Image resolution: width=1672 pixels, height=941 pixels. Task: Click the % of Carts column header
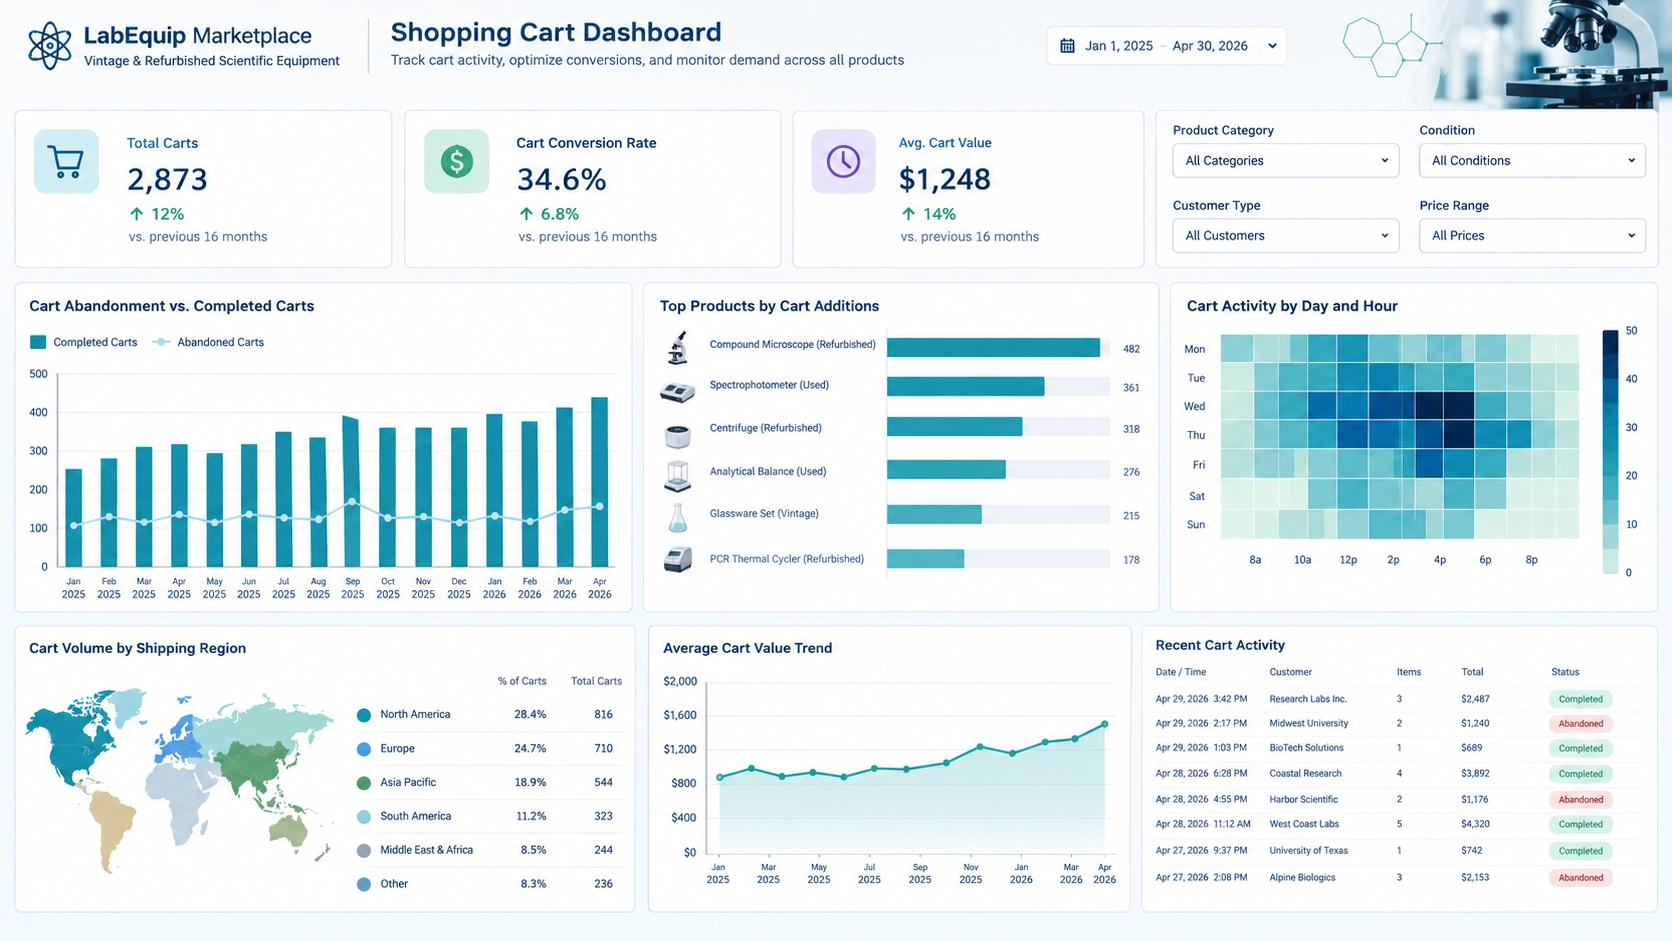coord(522,681)
